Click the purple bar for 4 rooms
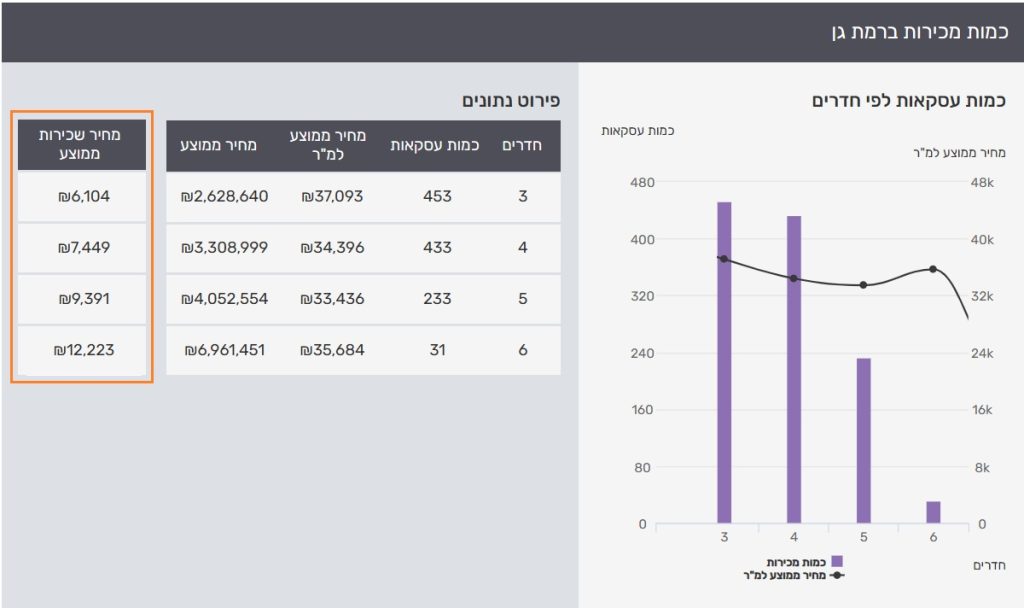 pyautogui.click(x=794, y=369)
